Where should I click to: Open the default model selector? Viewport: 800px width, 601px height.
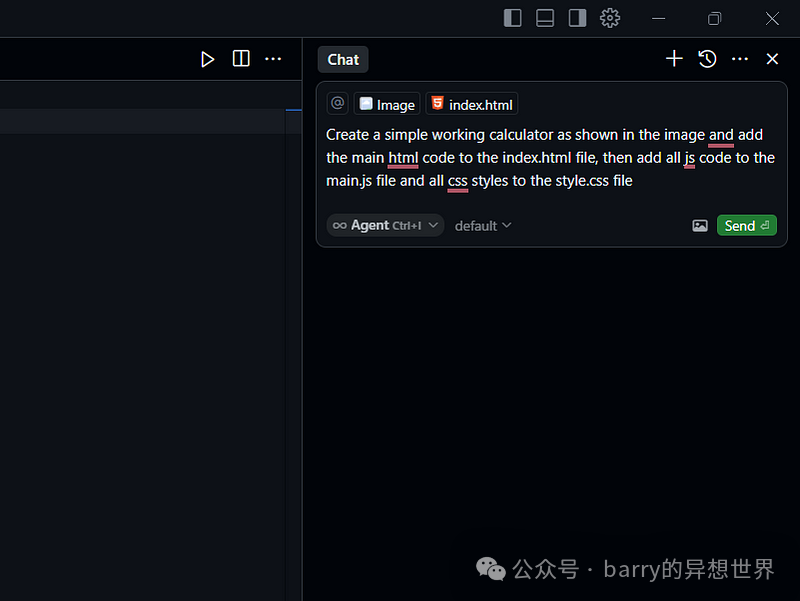[x=482, y=225]
